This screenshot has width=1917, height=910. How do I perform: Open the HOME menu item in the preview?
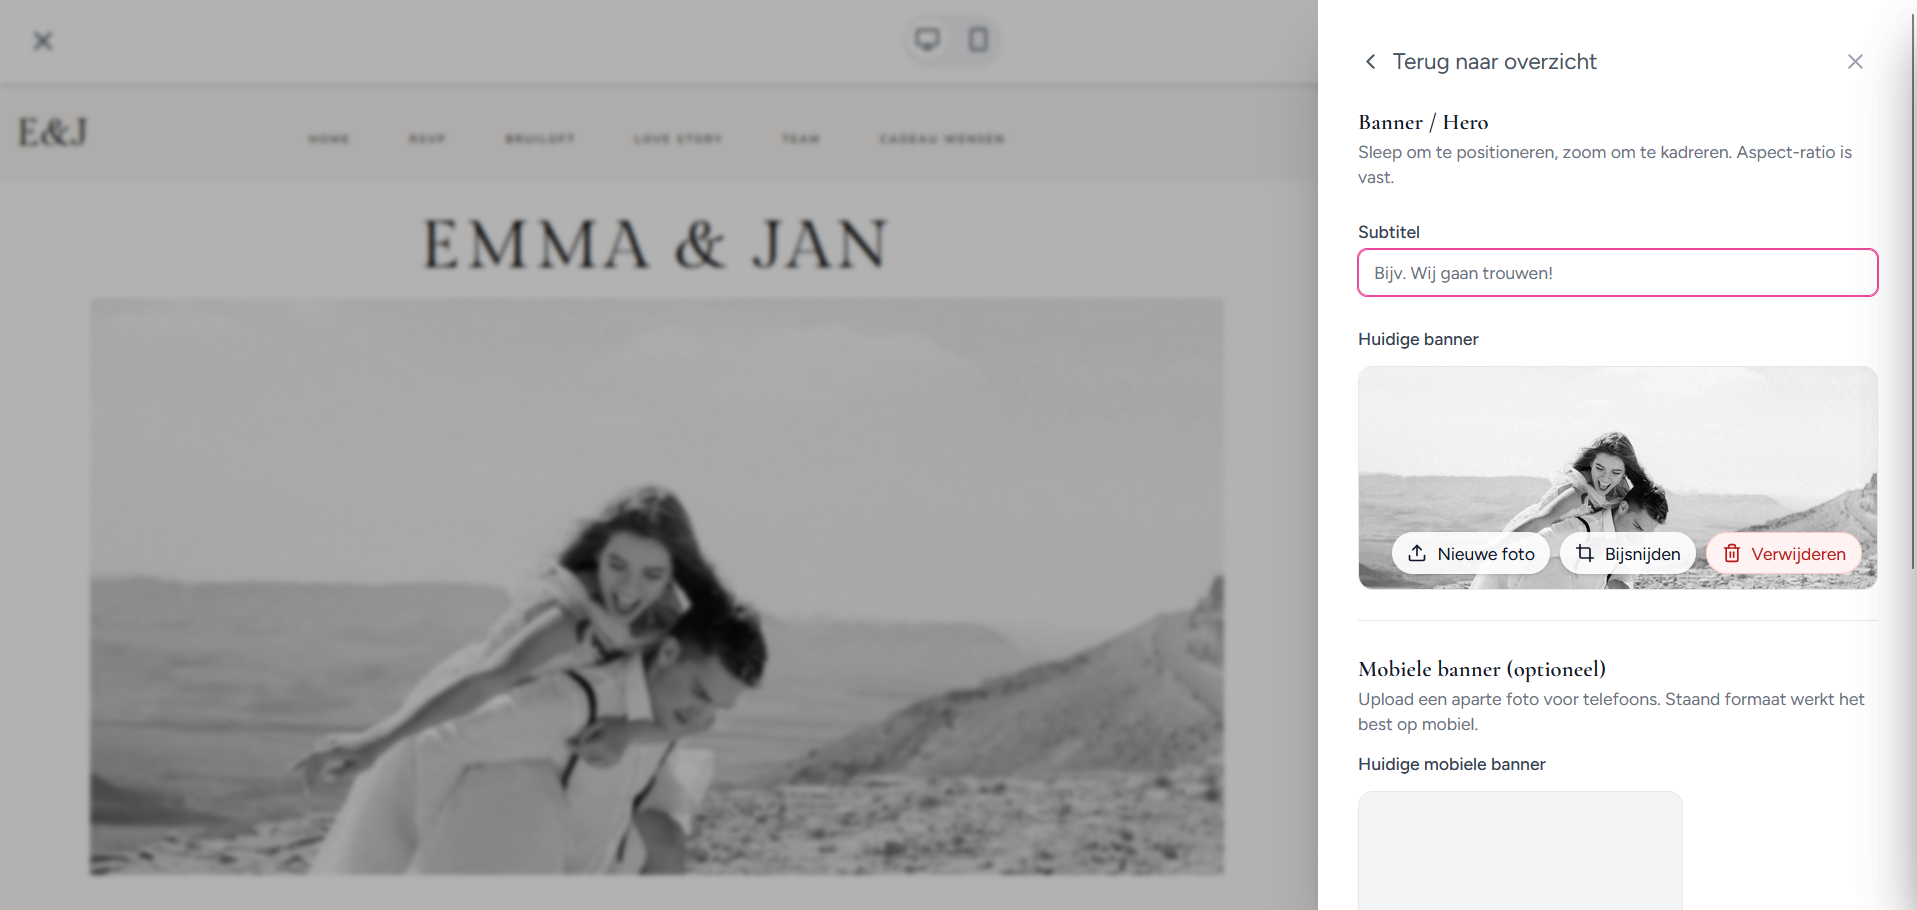pyautogui.click(x=329, y=139)
